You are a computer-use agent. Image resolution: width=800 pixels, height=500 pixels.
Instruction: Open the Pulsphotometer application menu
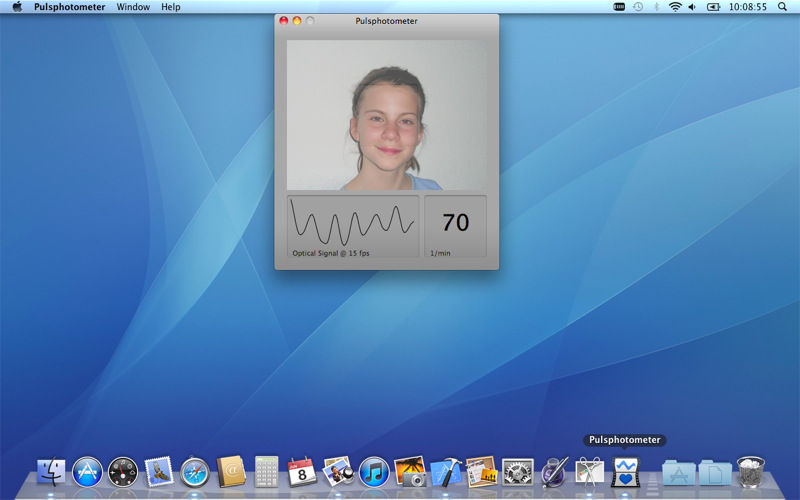pyautogui.click(x=69, y=7)
